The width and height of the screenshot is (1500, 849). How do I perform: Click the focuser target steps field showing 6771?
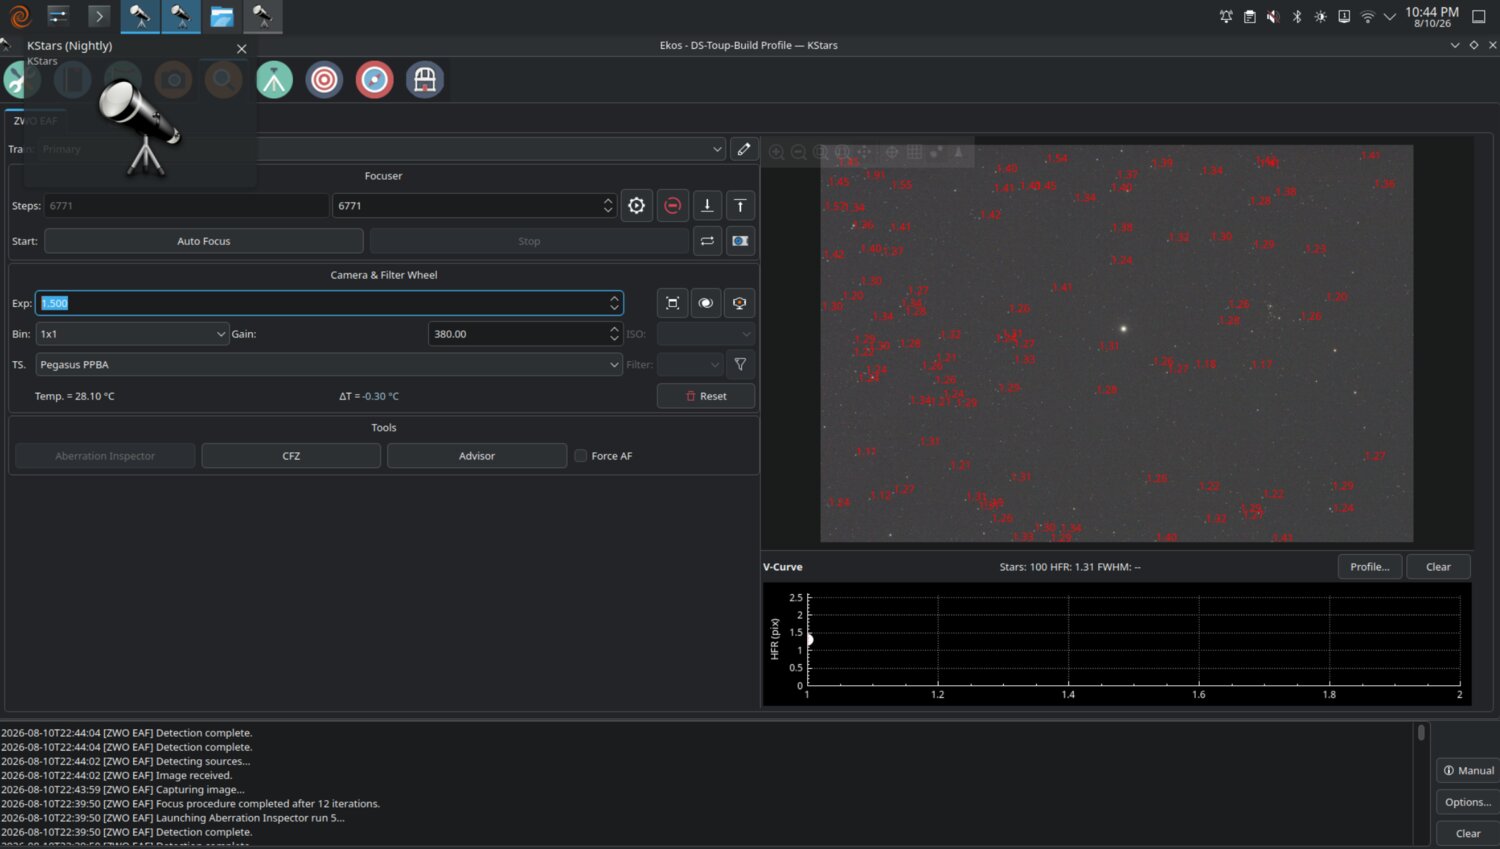[x=475, y=206]
